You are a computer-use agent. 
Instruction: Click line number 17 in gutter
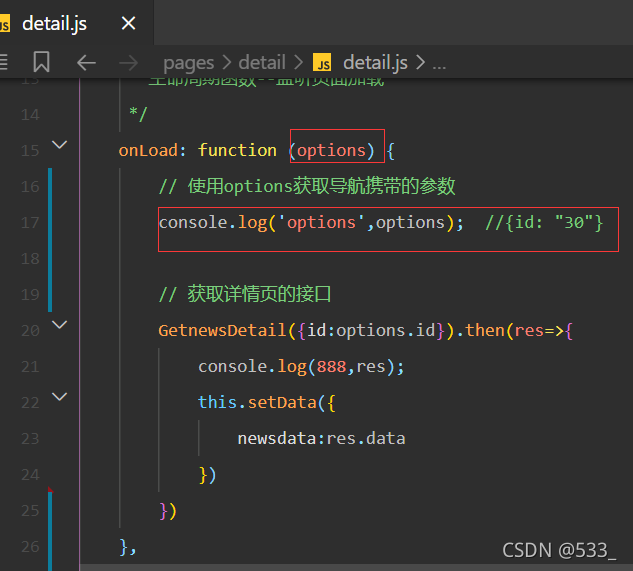point(30,223)
